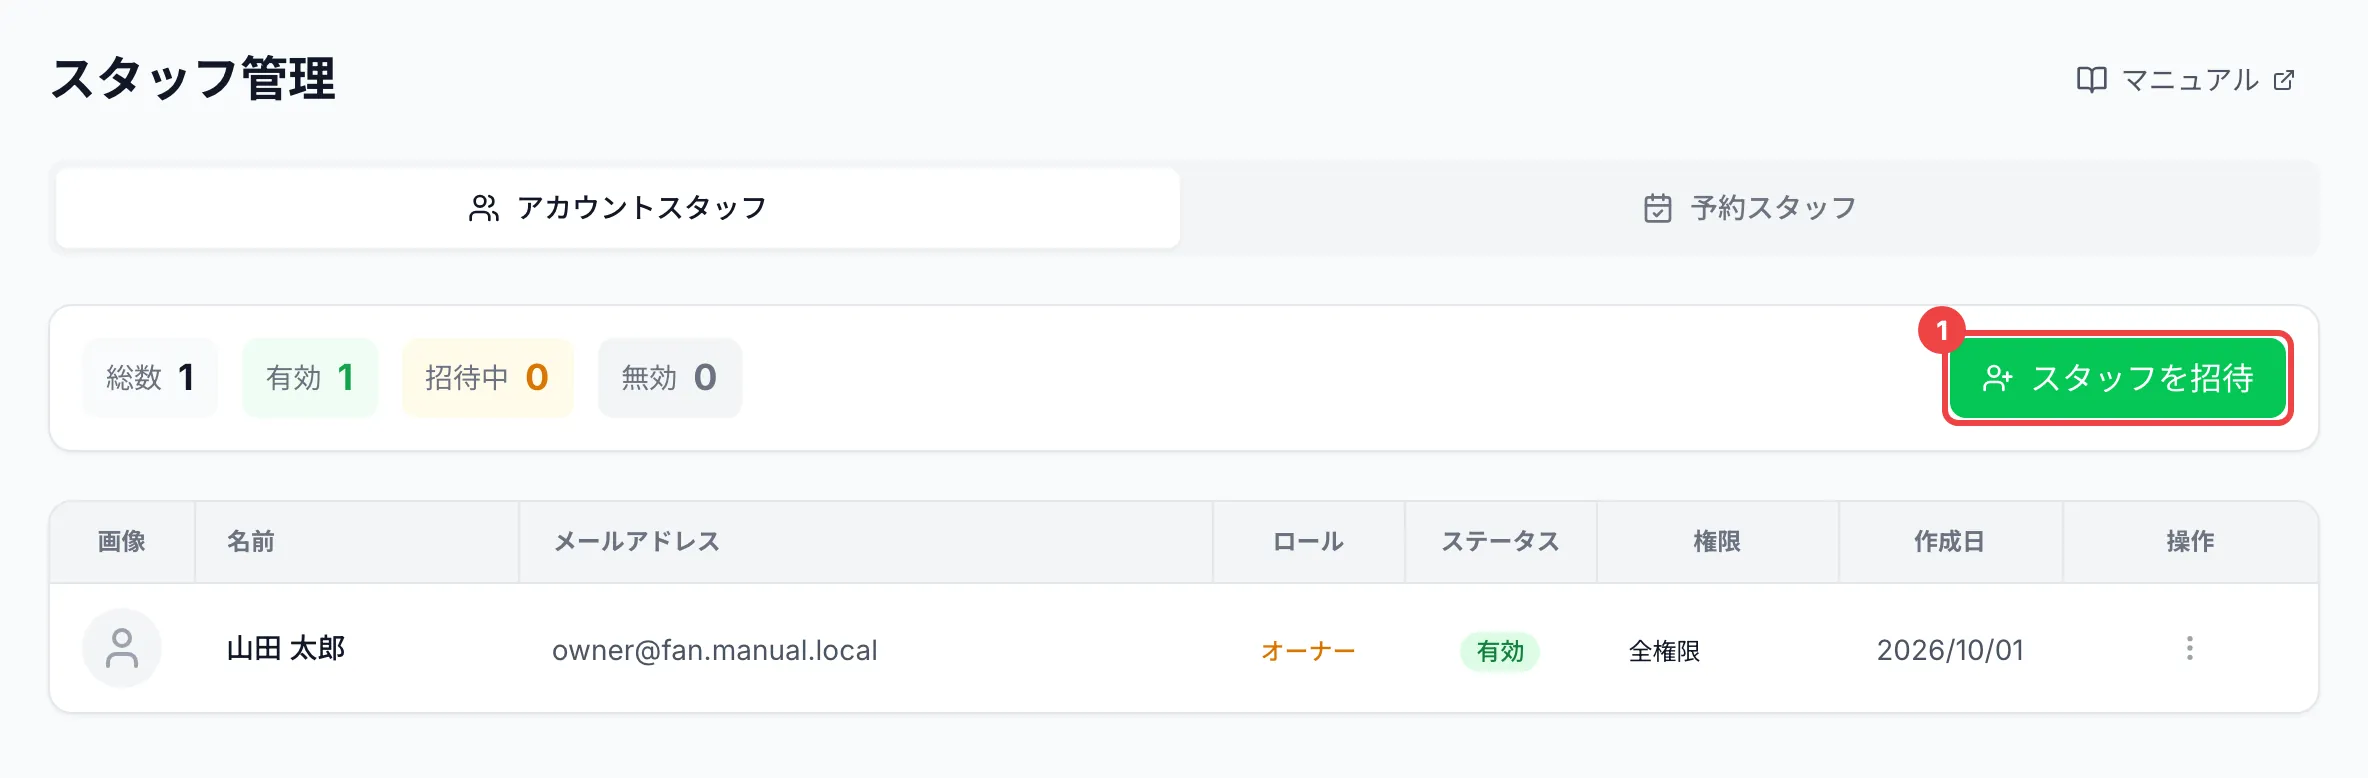
Task: Click the ステータス column header
Action: coord(1500,541)
